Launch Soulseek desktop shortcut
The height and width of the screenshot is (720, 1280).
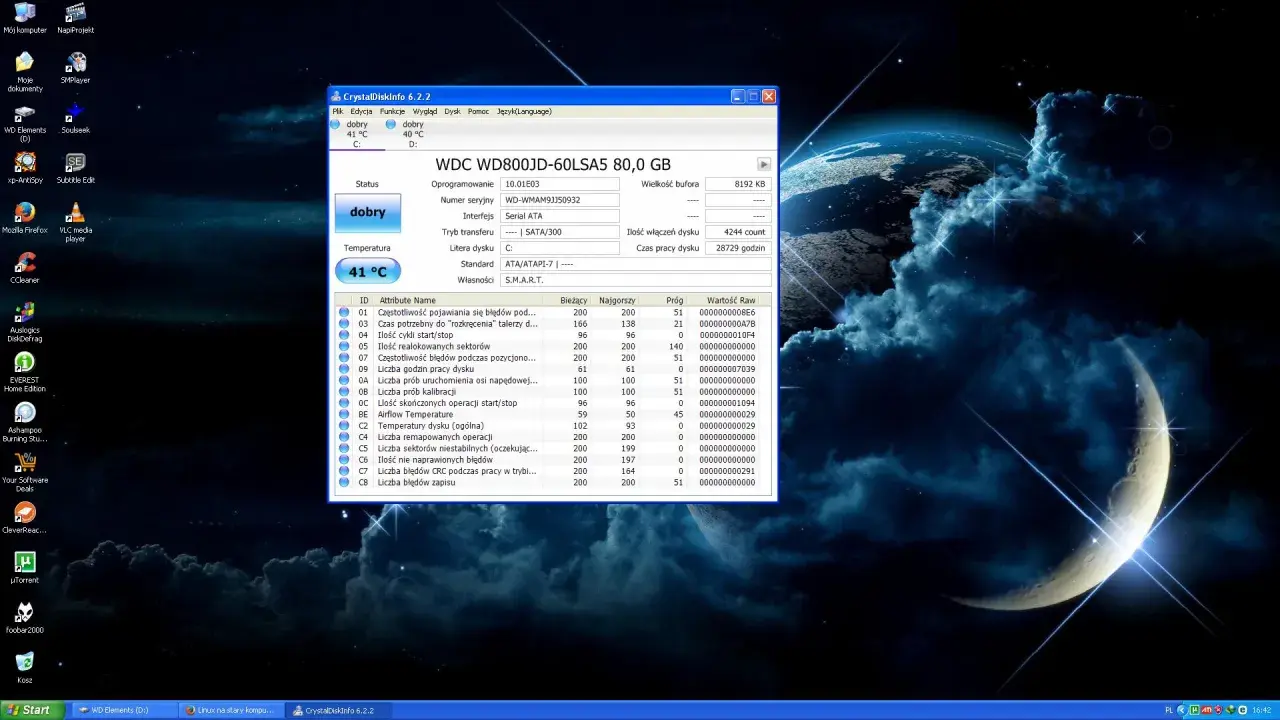pos(75,118)
